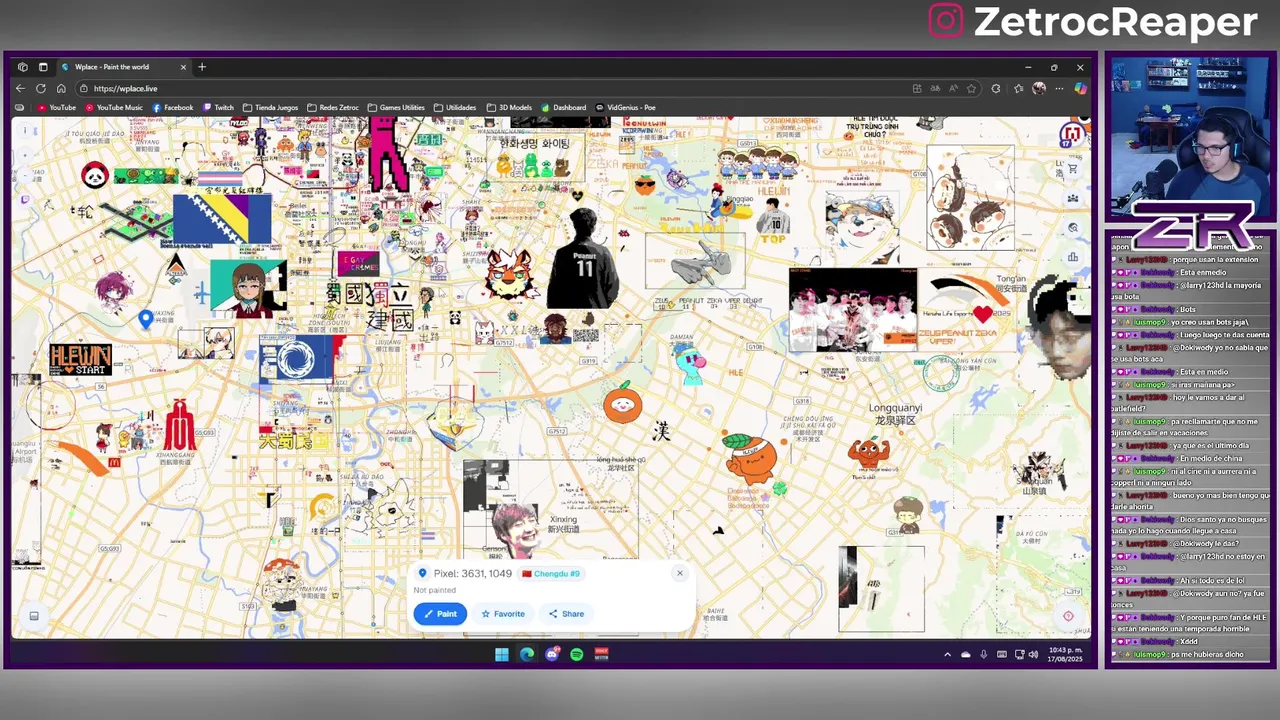
Task: Open the alliance group icon
Action: pyautogui.click(x=1072, y=198)
